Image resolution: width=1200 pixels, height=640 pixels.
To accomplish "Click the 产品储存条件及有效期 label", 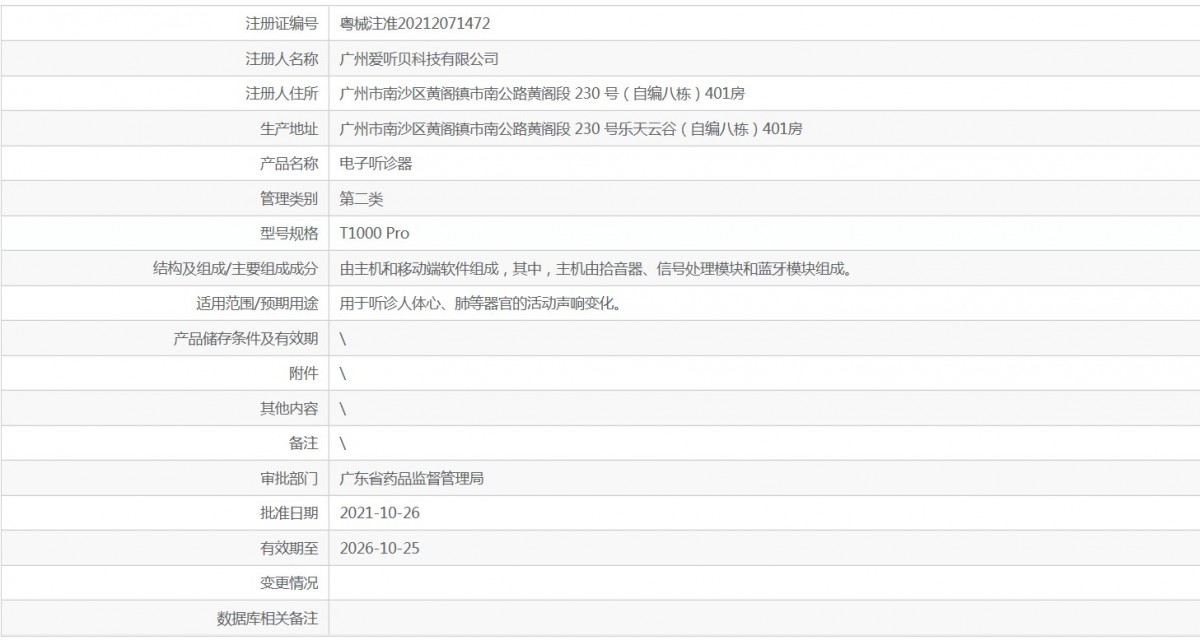I will tap(246, 338).
